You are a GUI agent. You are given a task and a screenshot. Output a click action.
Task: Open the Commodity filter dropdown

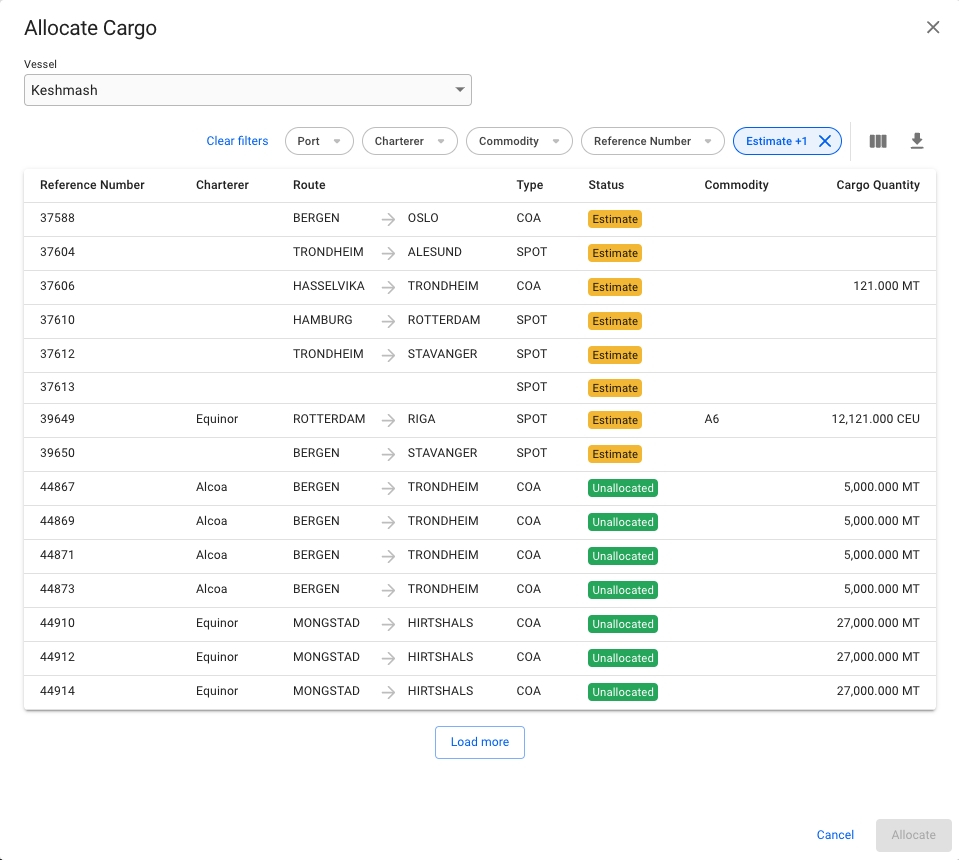[x=518, y=141]
